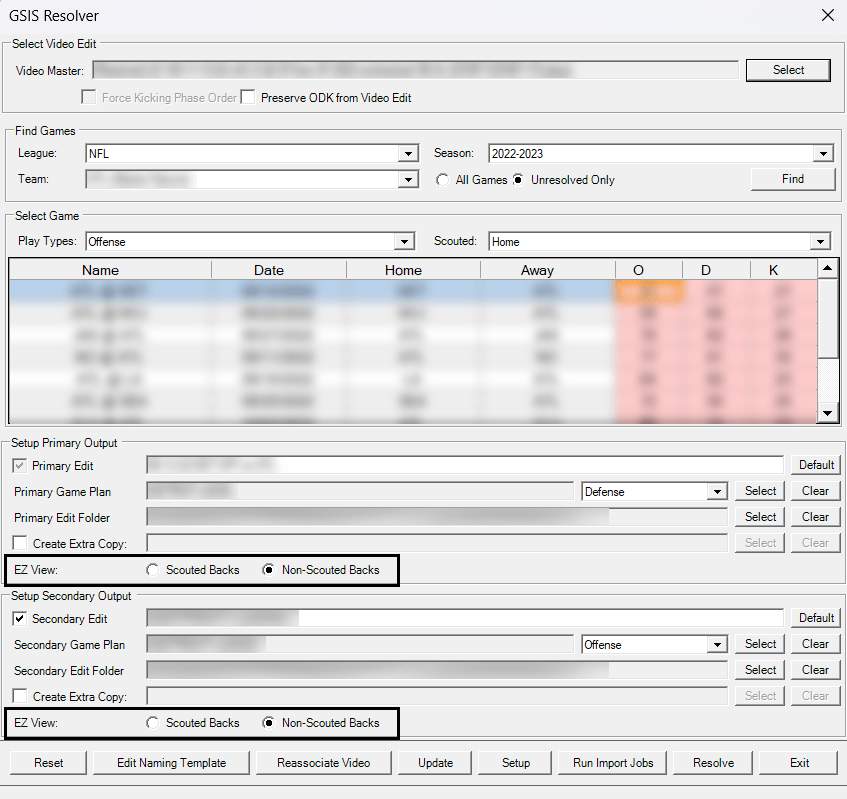Click into Primary Edit name field
The image size is (847, 799).
(465, 465)
